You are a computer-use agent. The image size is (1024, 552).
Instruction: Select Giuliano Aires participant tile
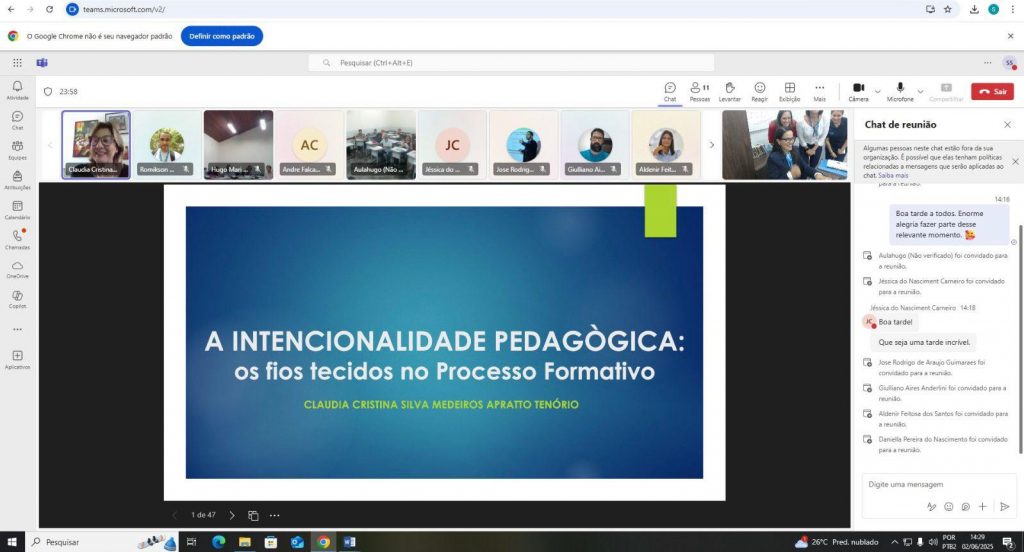click(595, 144)
